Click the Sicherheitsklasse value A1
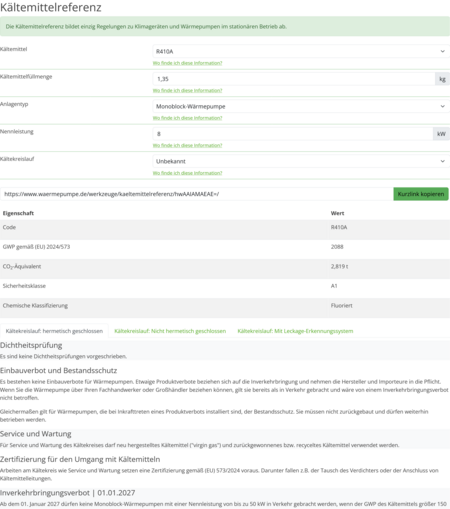450x509 pixels. click(x=334, y=286)
